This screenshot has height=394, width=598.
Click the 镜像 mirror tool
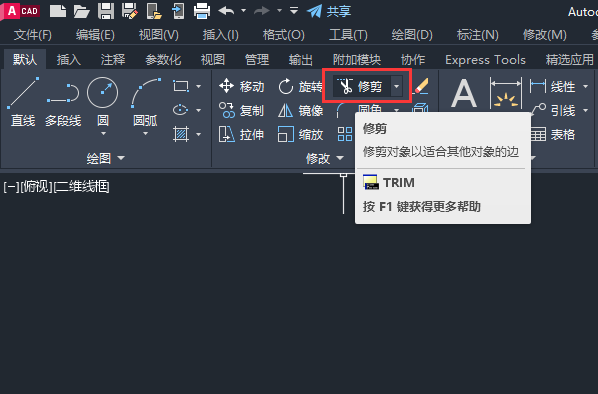[301, 111]
